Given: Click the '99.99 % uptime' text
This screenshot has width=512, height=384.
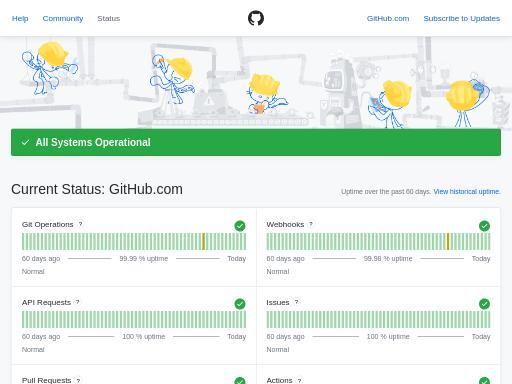Looking at the screenshot, I should point(144,259).
